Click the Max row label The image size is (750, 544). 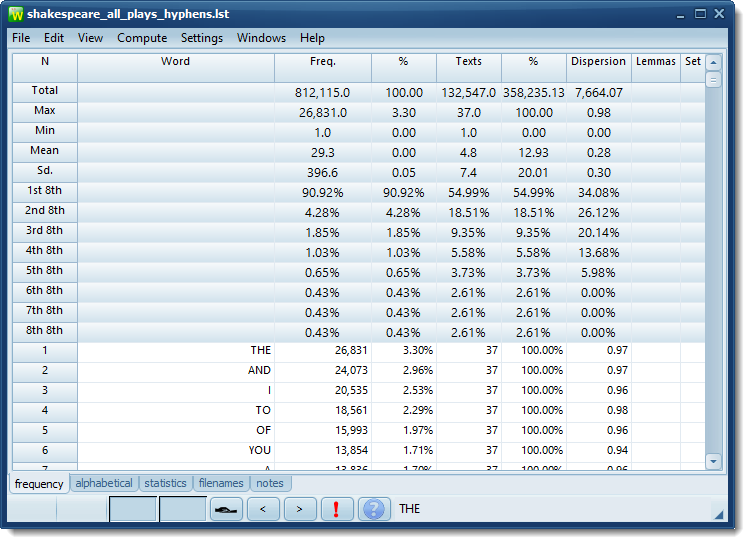tap(45, 113)
